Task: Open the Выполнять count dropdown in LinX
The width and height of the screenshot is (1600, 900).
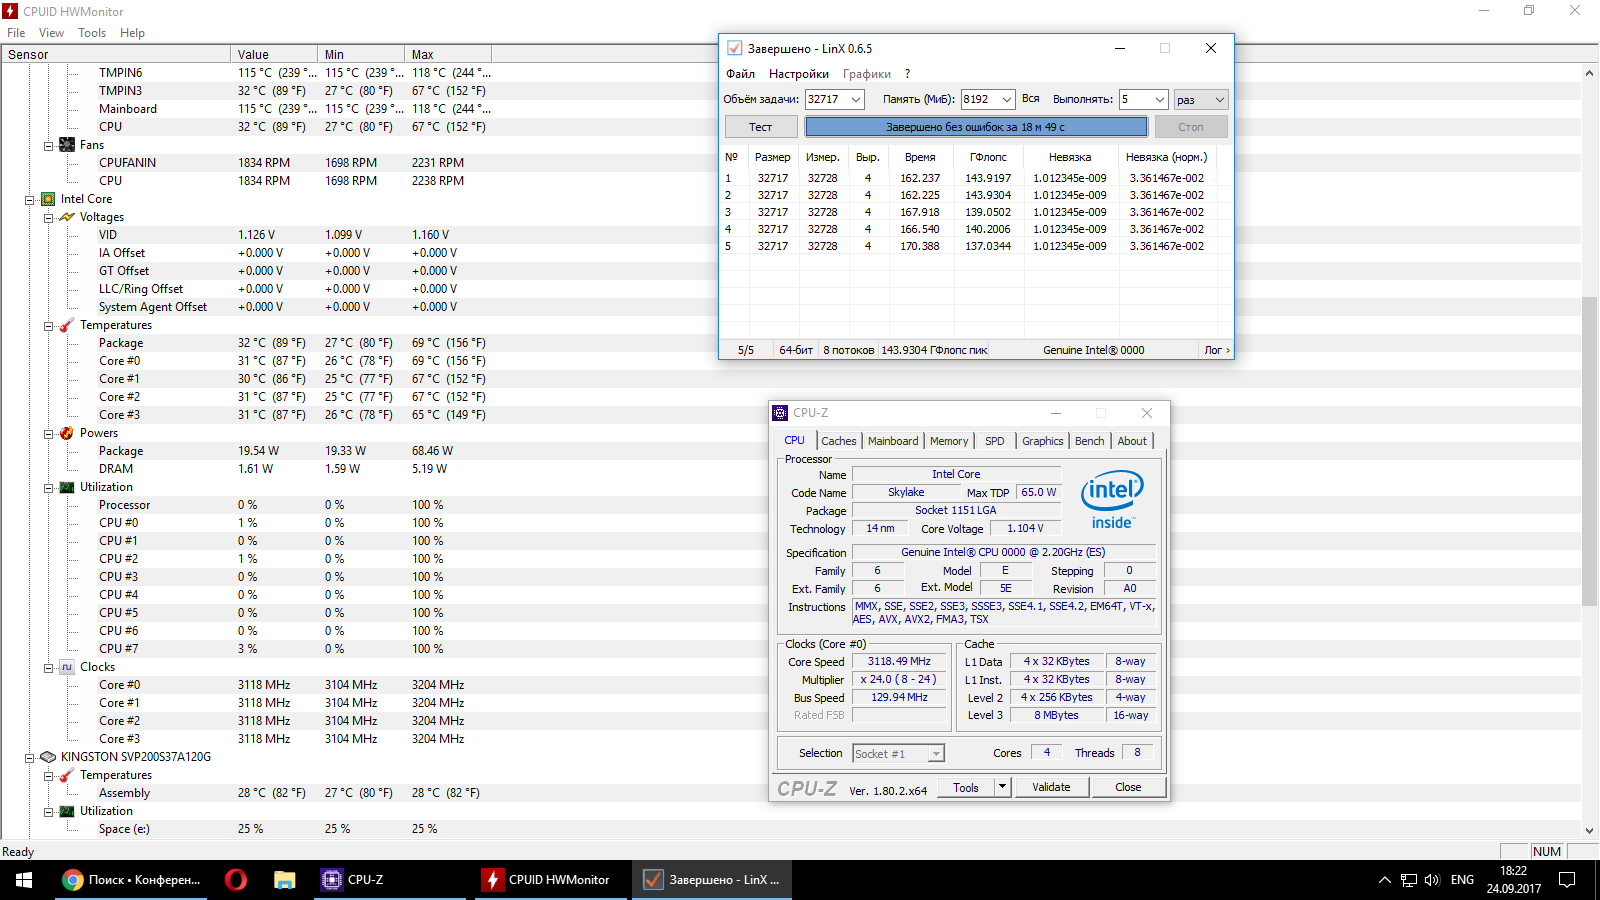Action: point(1160,99)
